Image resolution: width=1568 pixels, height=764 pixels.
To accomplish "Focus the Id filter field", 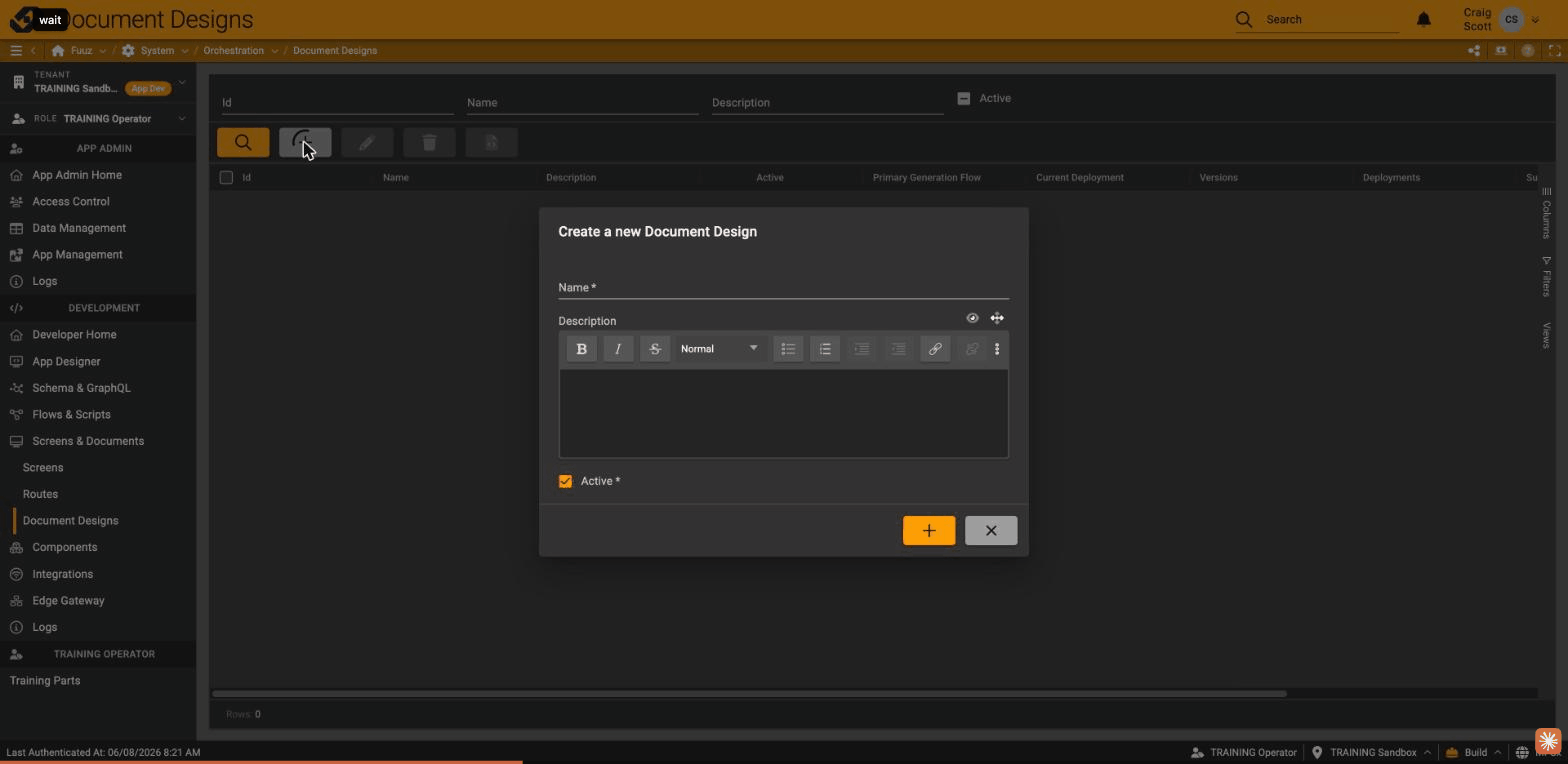I will [338, 102].
